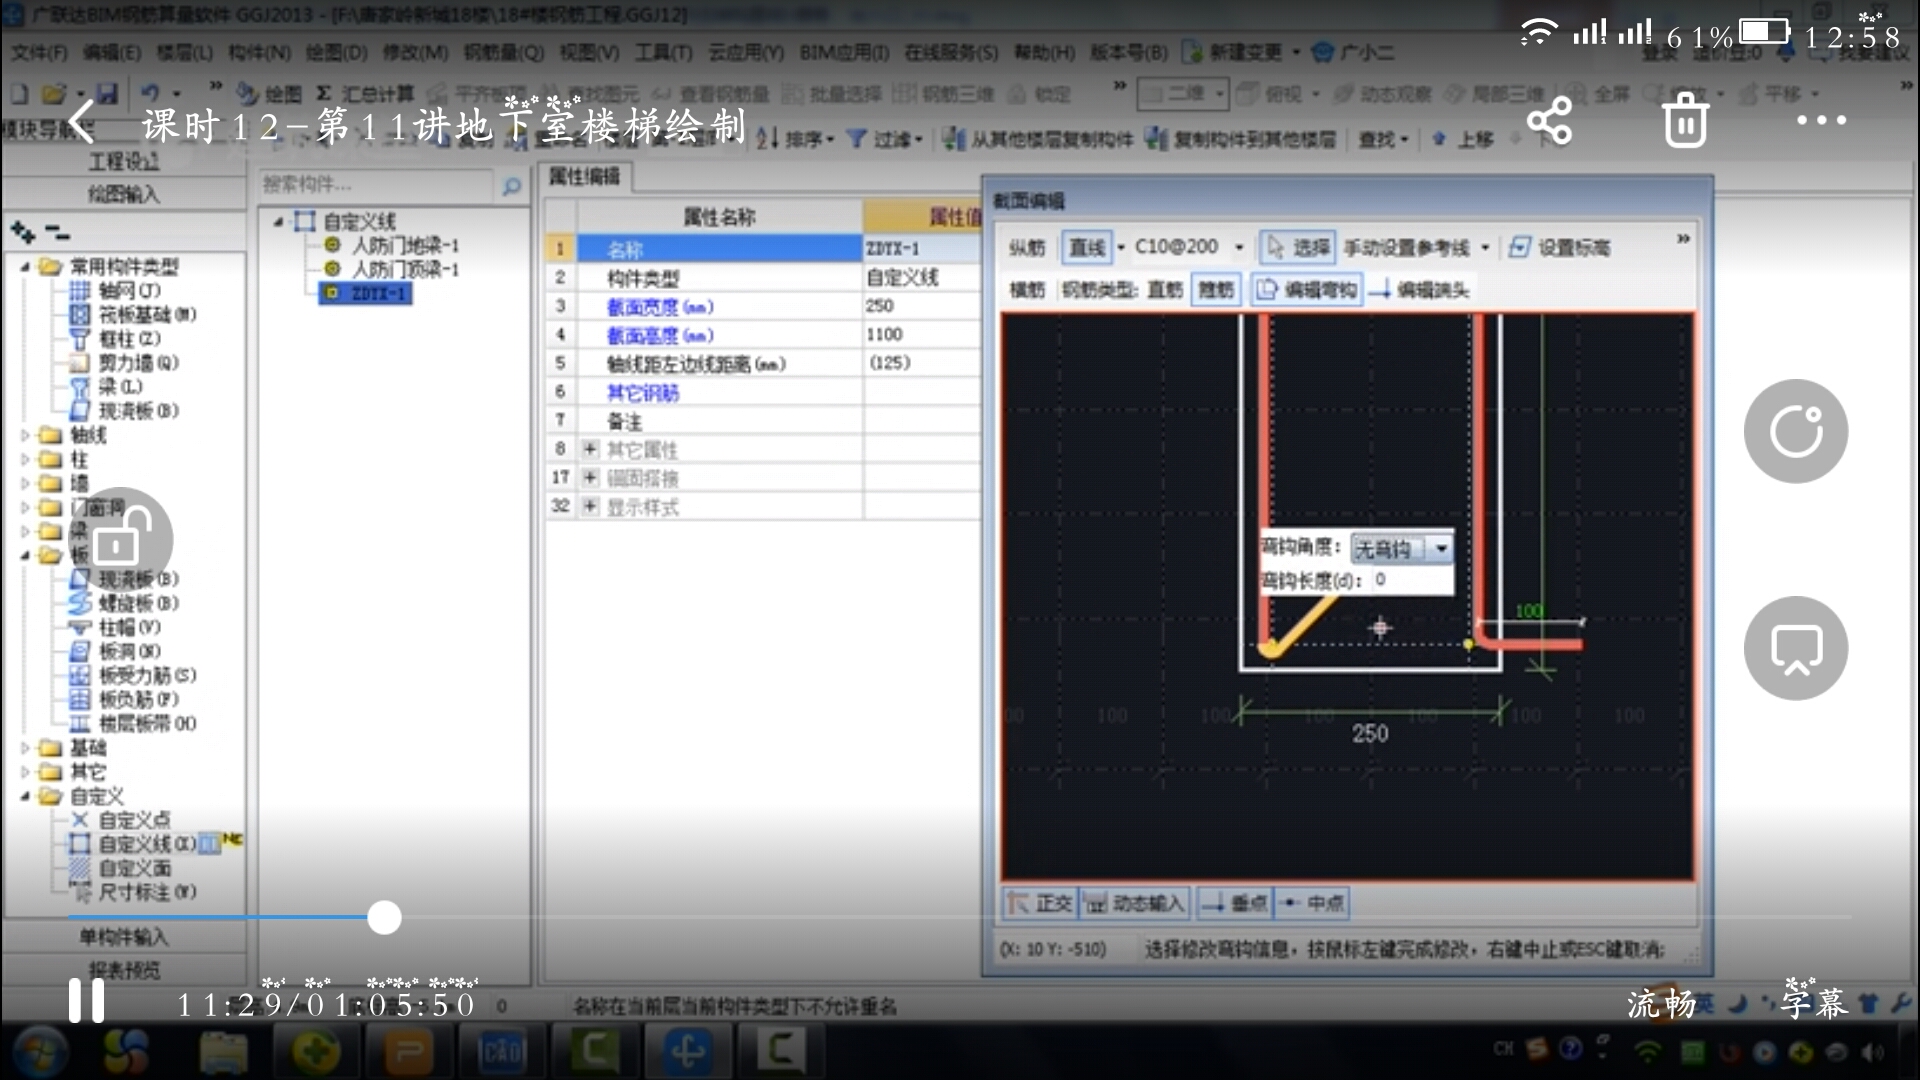The image size is (1920, 1080).
Task: Collapse the 常用构件类型 folder
Action: pyautogui.click(x=25, y=266)
